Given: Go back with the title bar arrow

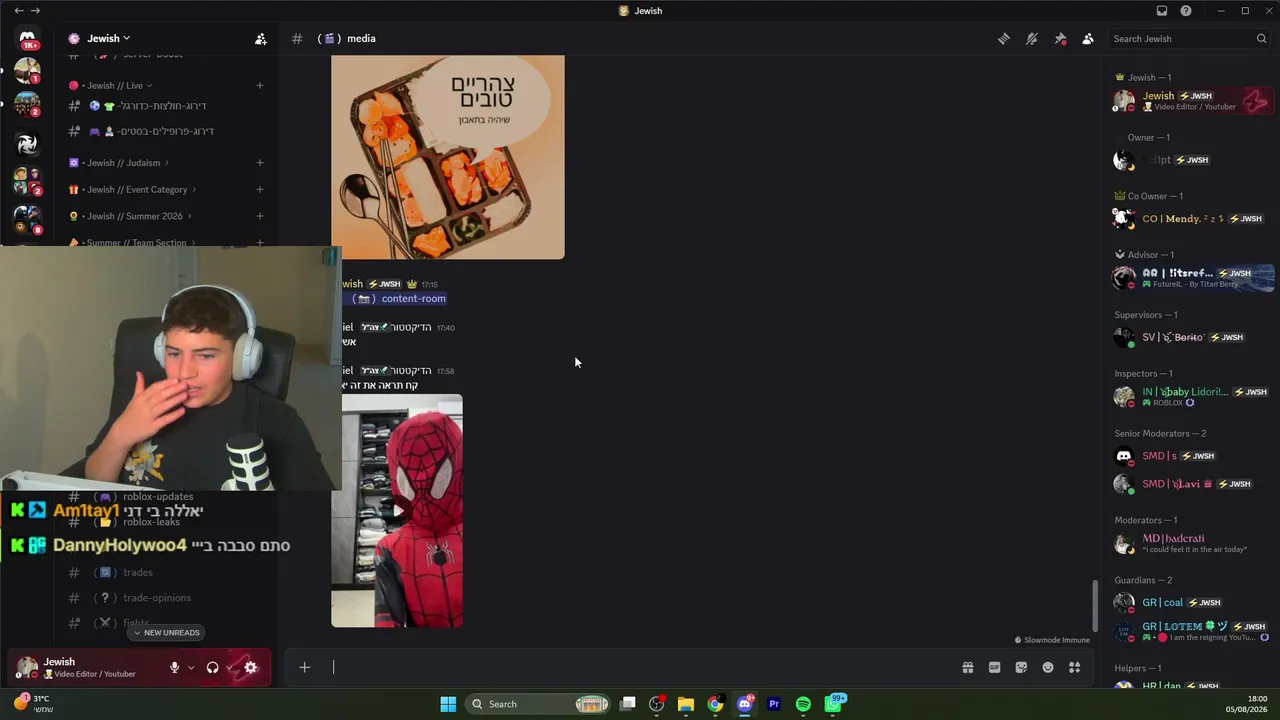Looking at the screenshot, I should pyautogui.click(x=18, y=11).
